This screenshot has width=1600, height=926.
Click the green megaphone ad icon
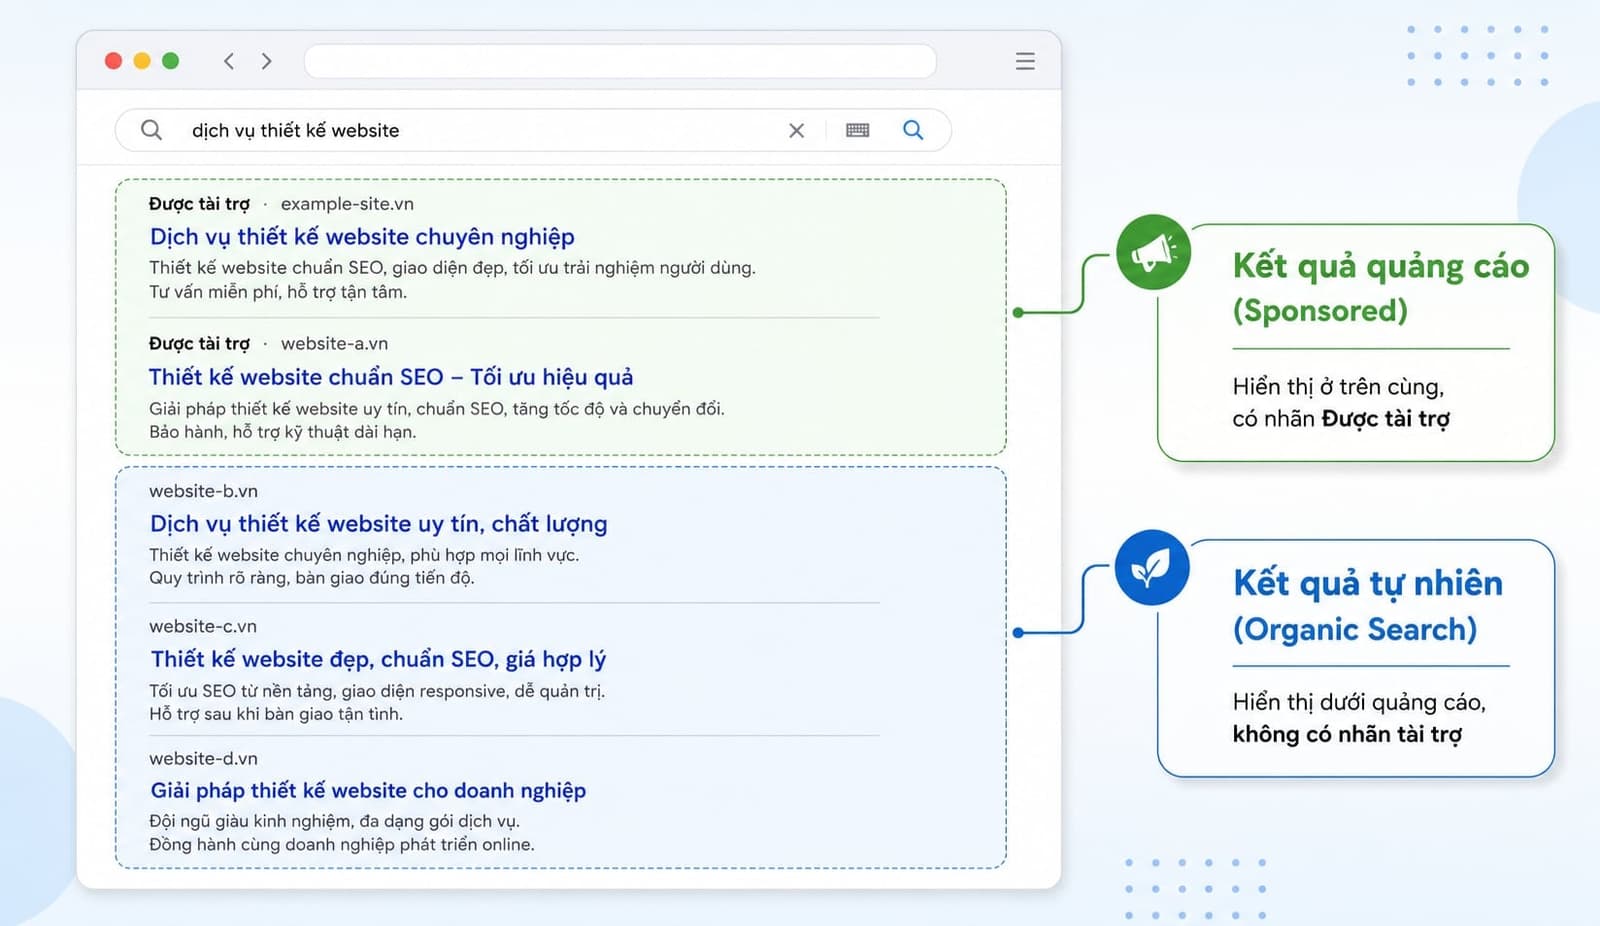pos(1153,252)
